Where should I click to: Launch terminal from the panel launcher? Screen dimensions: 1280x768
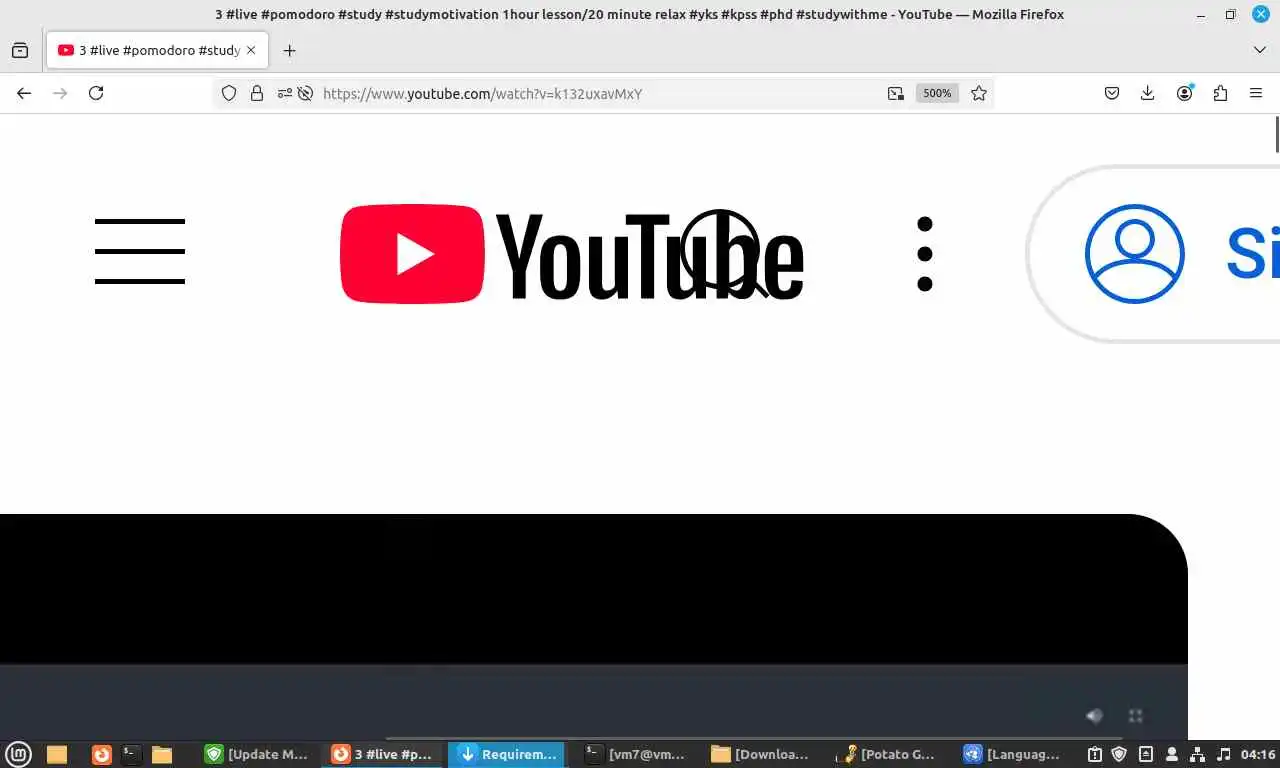pos(131,754)
